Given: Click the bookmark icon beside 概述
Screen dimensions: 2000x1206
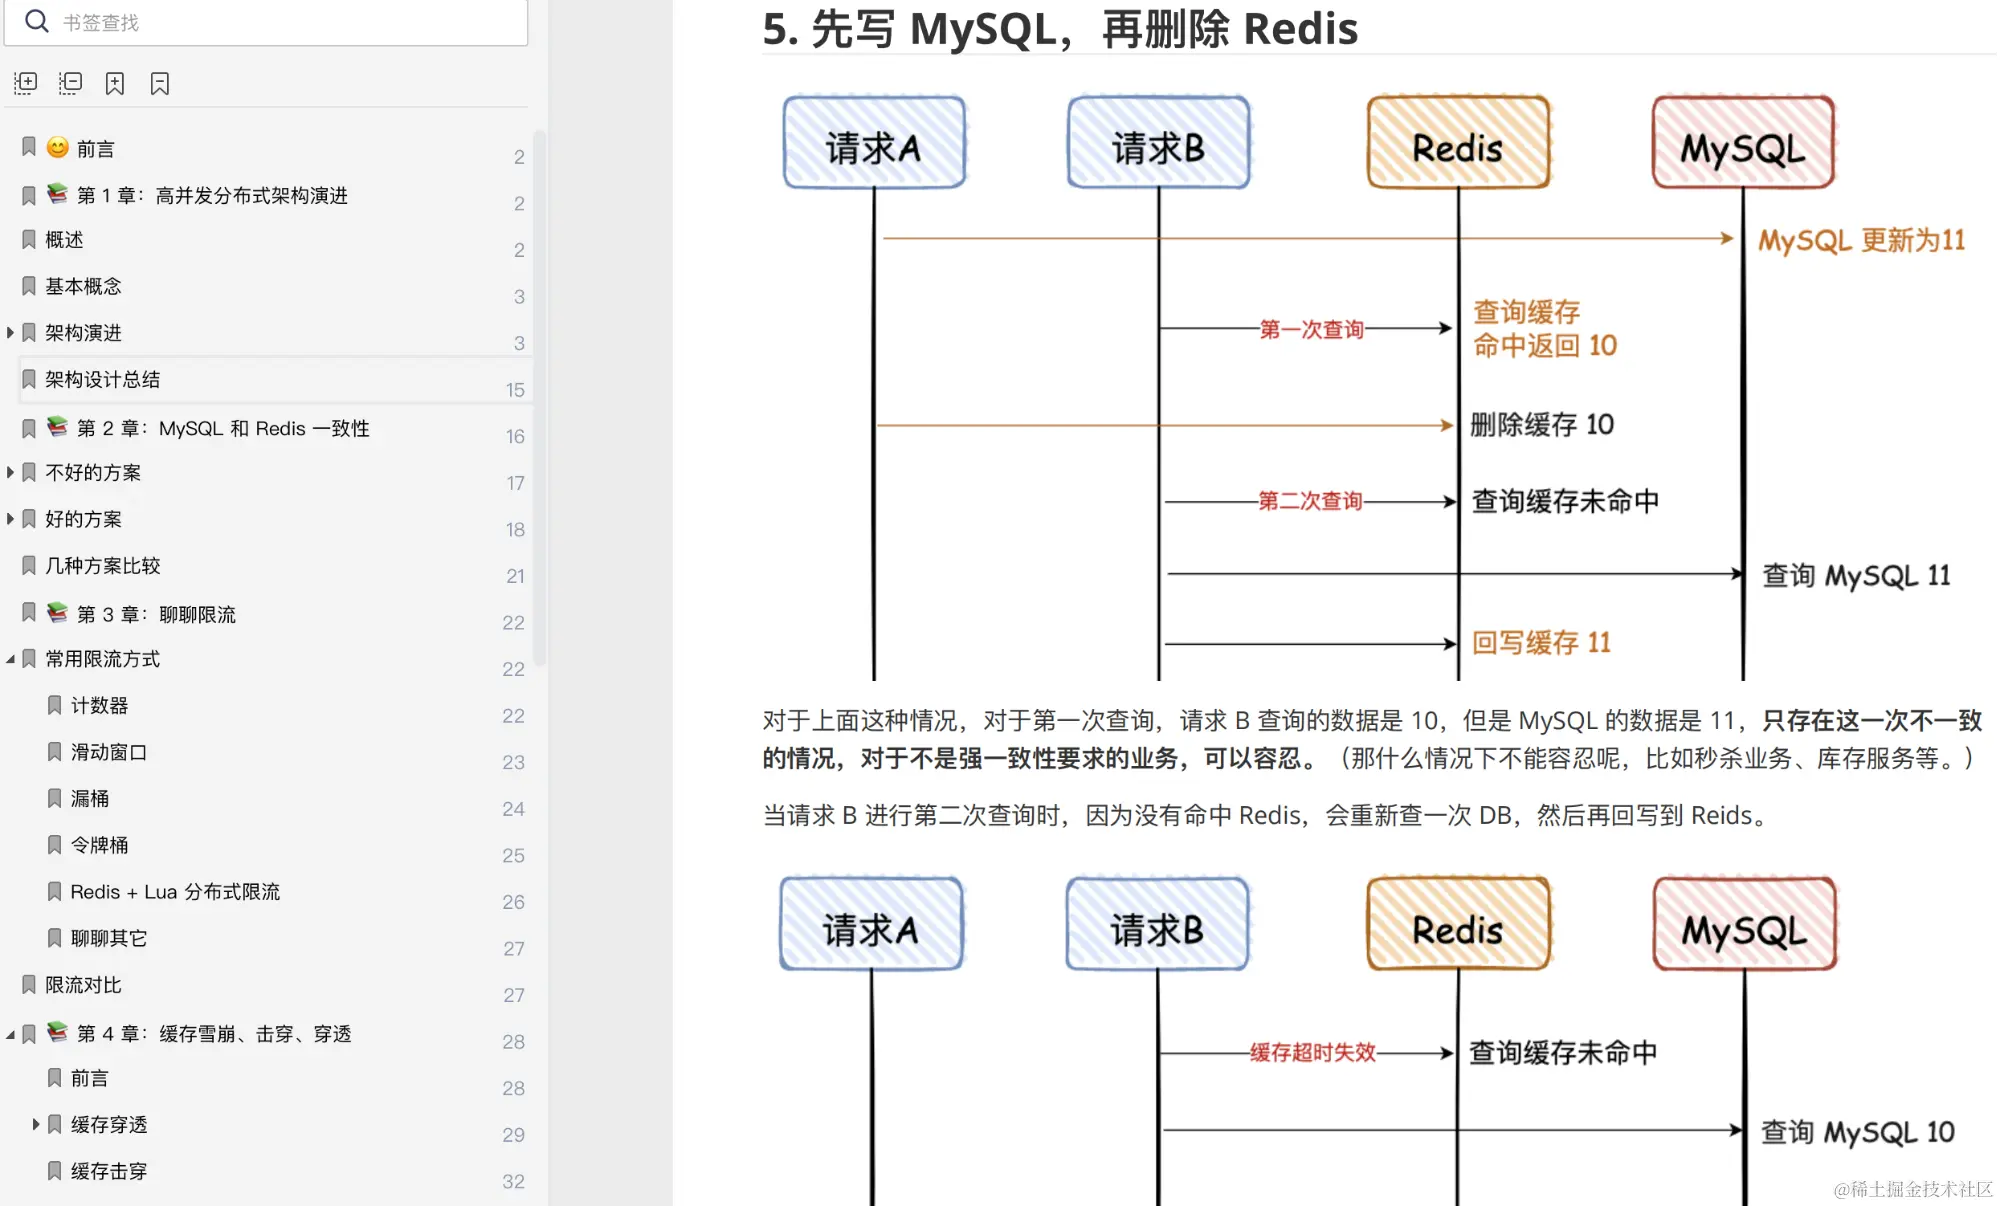Looking at the screenshot, I should 29,240.
